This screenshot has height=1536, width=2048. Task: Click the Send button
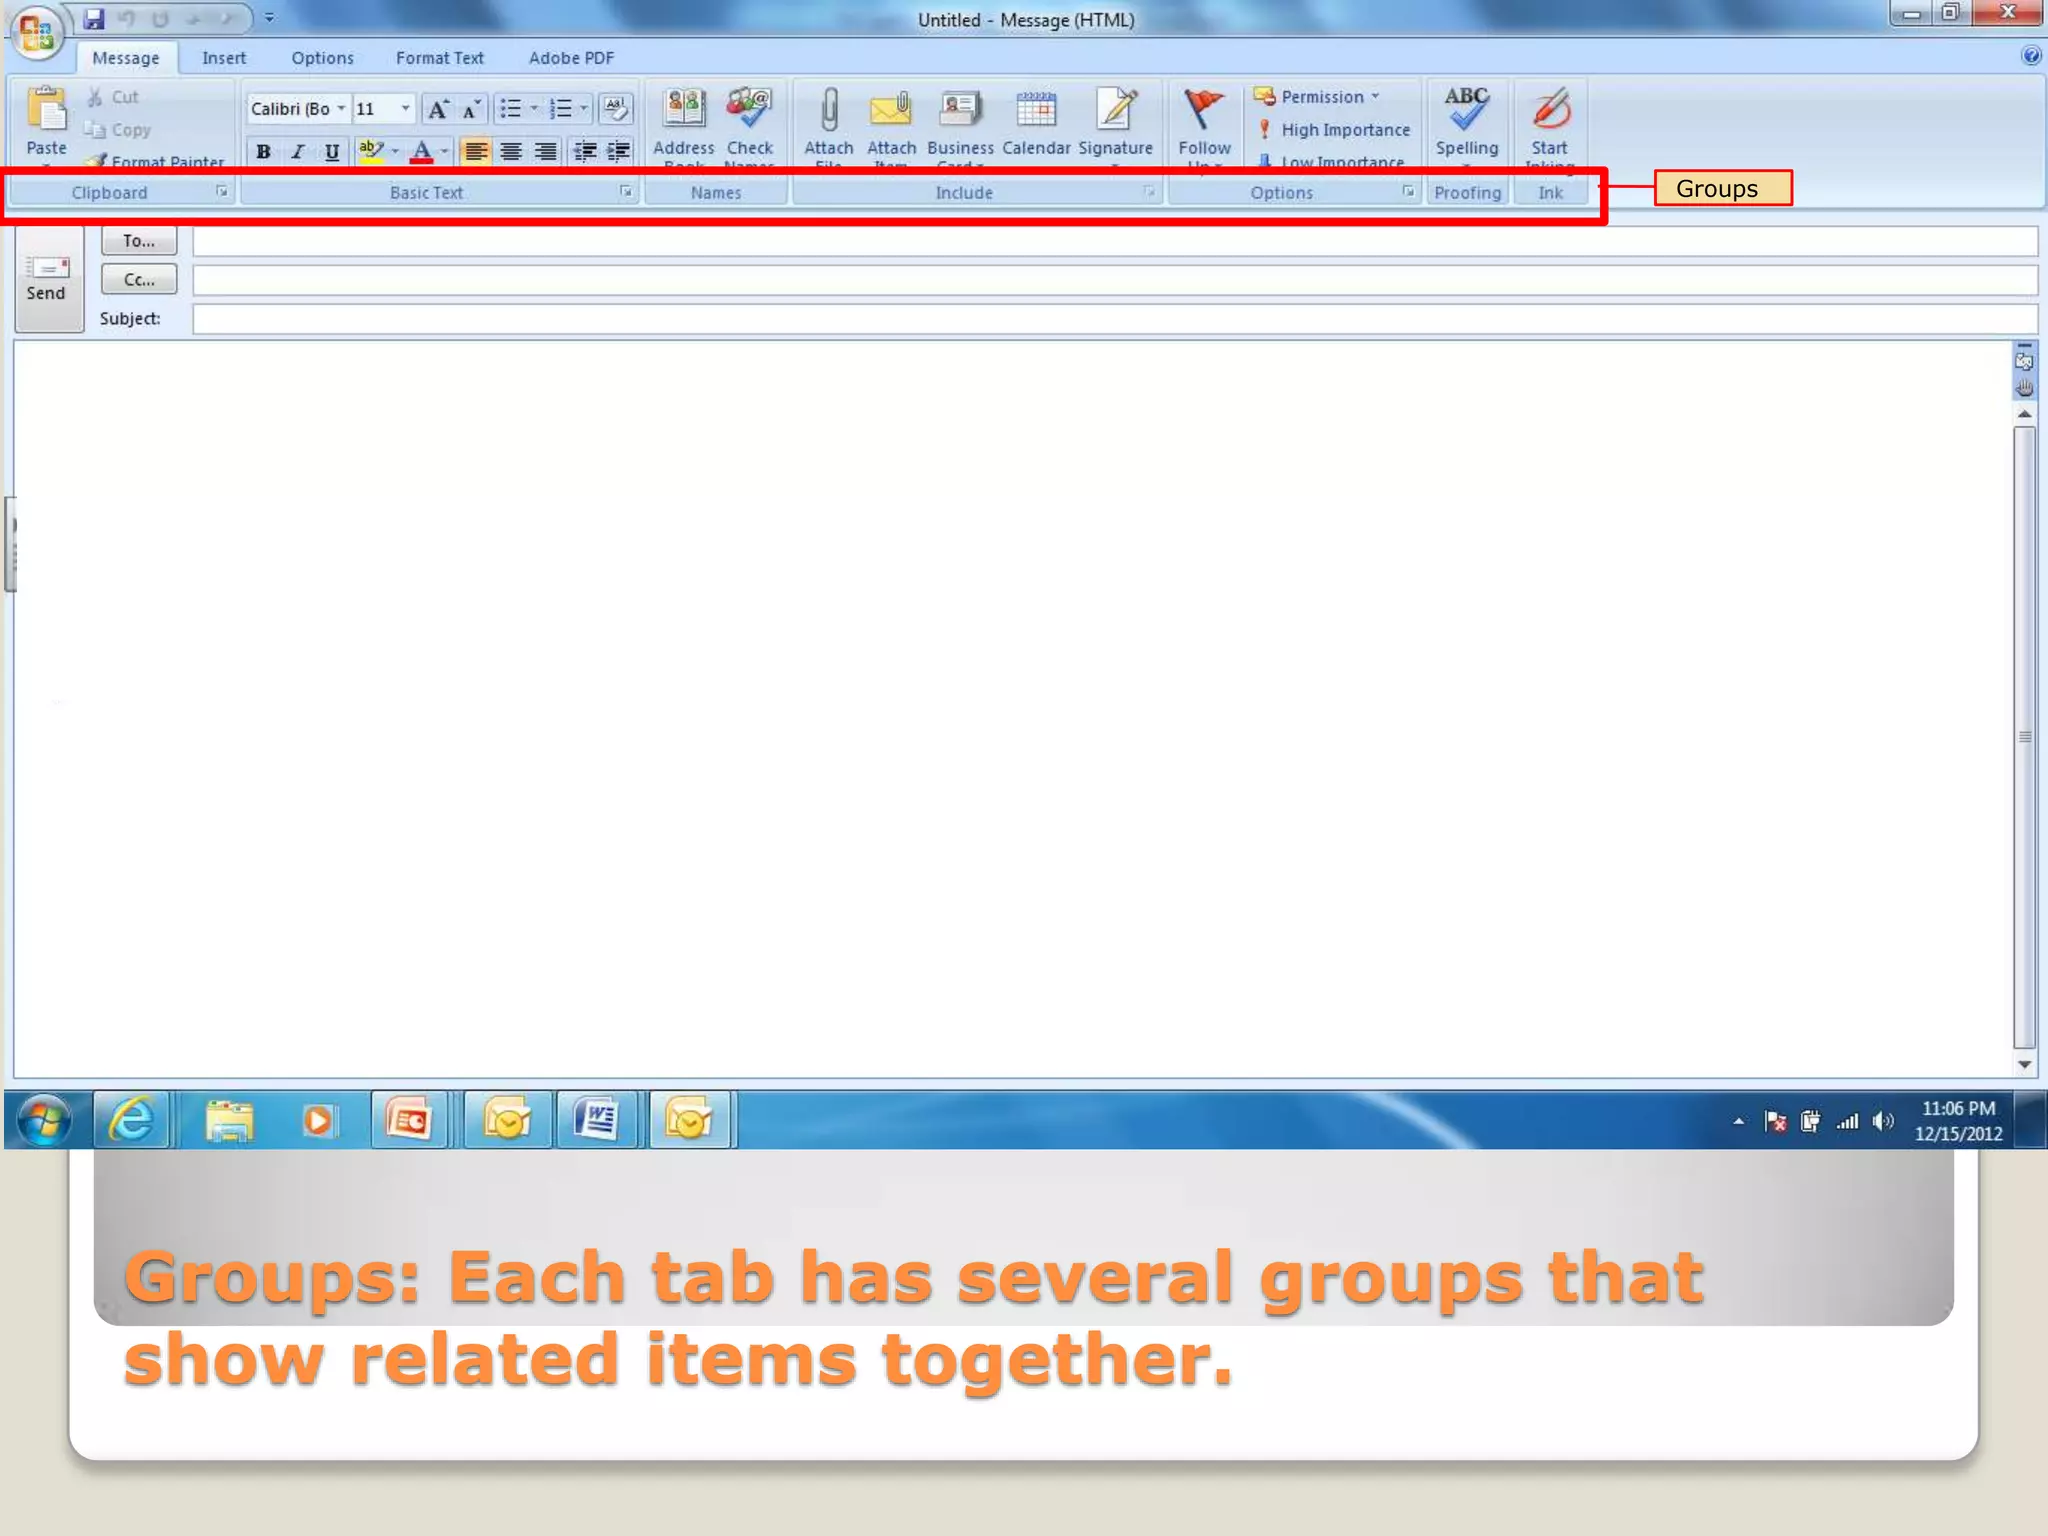[x=48, y=279]
